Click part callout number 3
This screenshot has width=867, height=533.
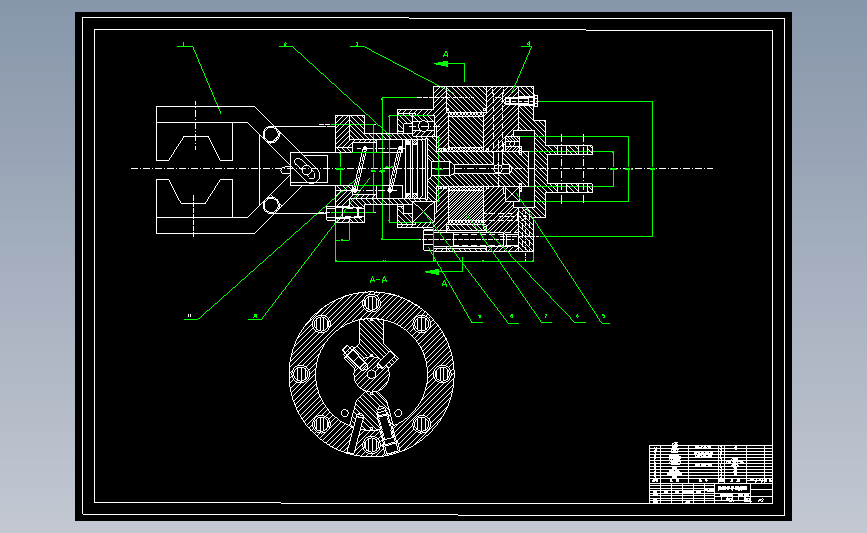357,44
